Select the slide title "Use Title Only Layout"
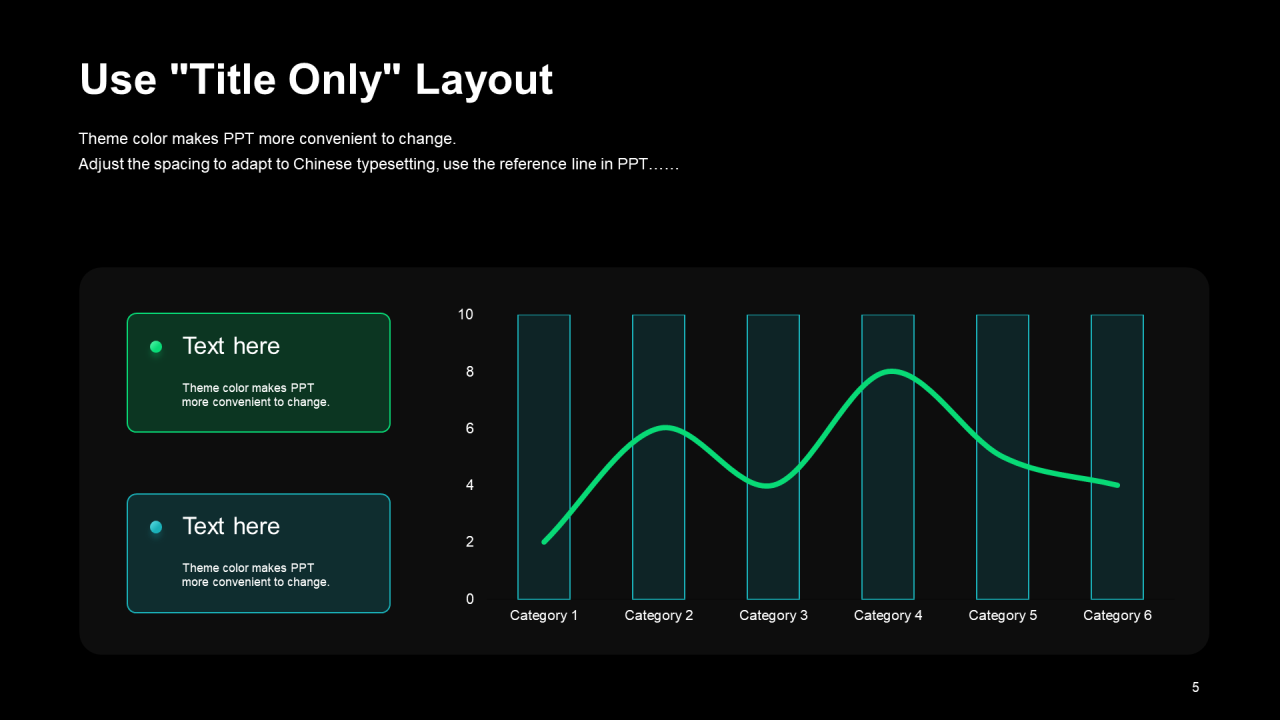Image resolution: width=1280 pixels, height=720 pixels. point(316,80)
